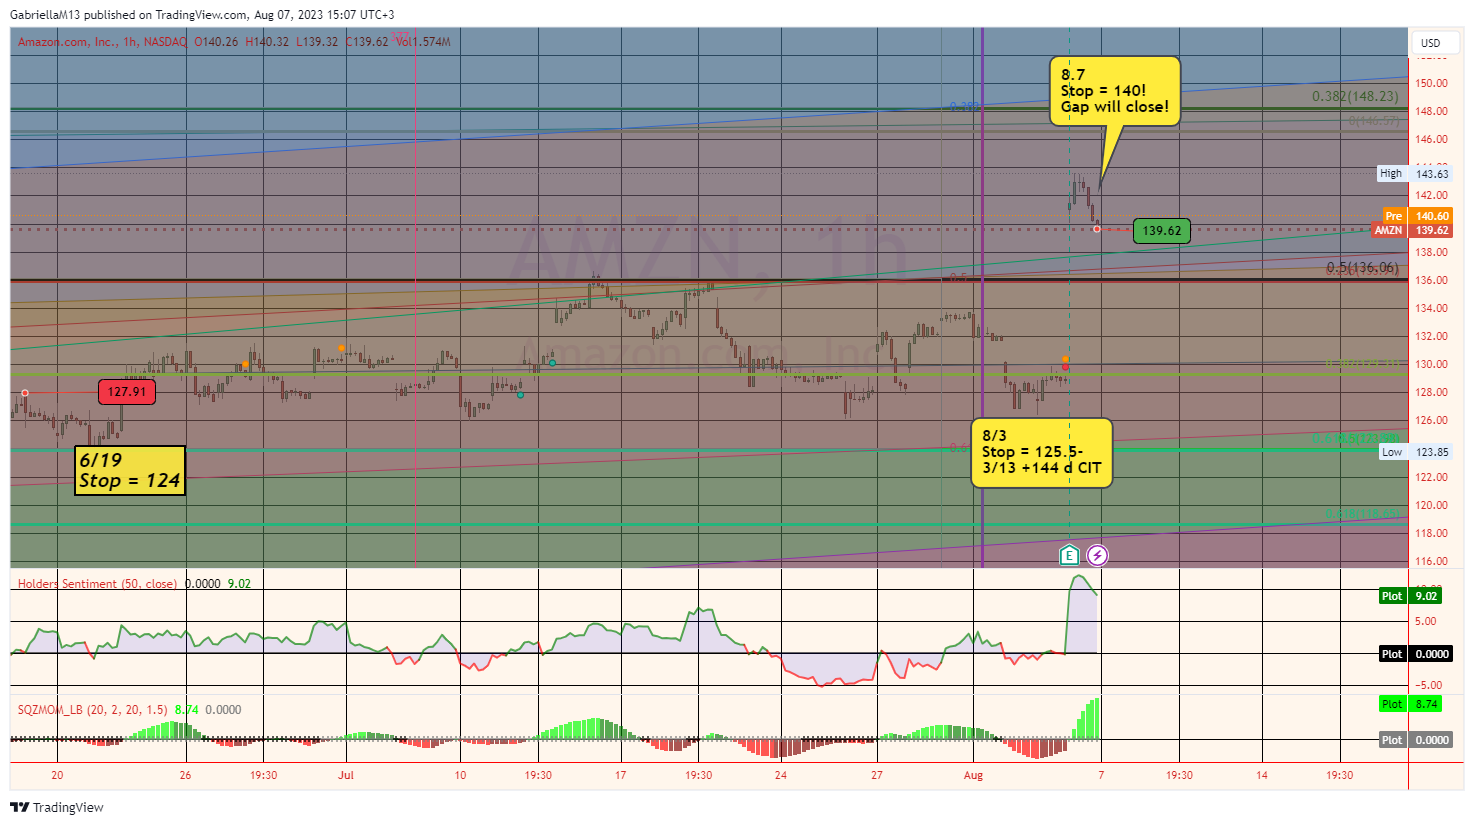Click the 'Jul' date on time axis
The width and height of the screenshot is (1474, 825).
click(346, 775)
